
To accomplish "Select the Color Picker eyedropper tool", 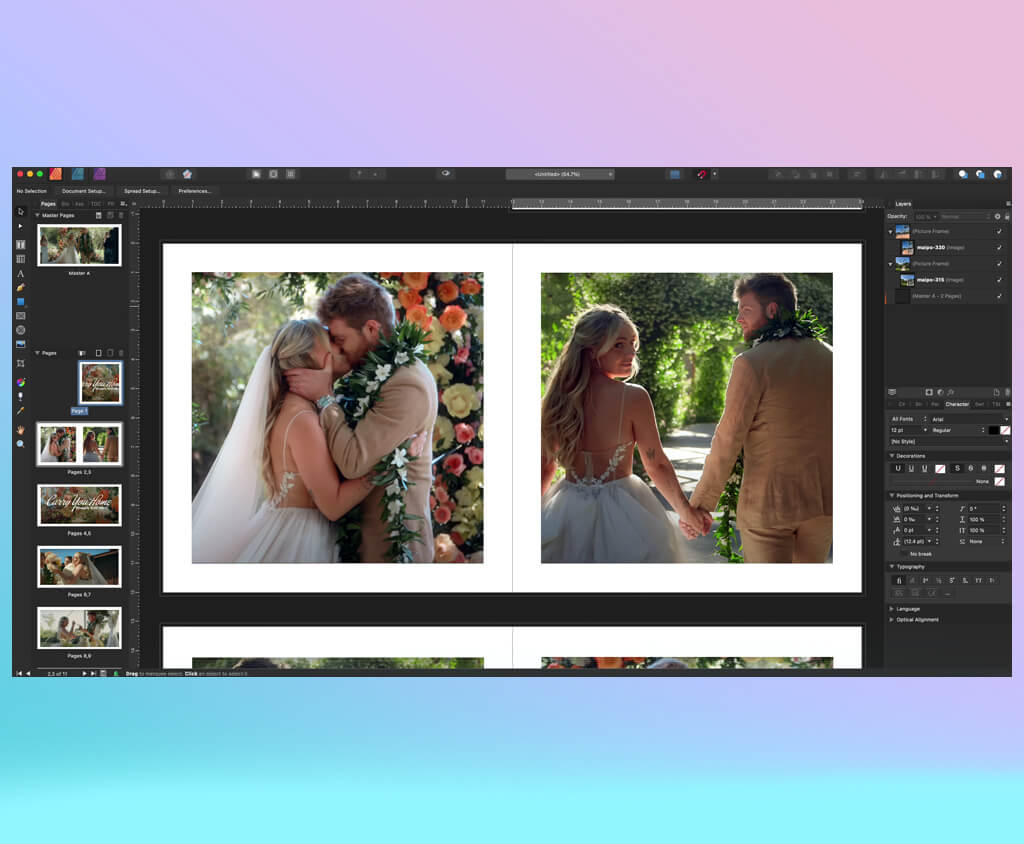I will coord(20,411).
